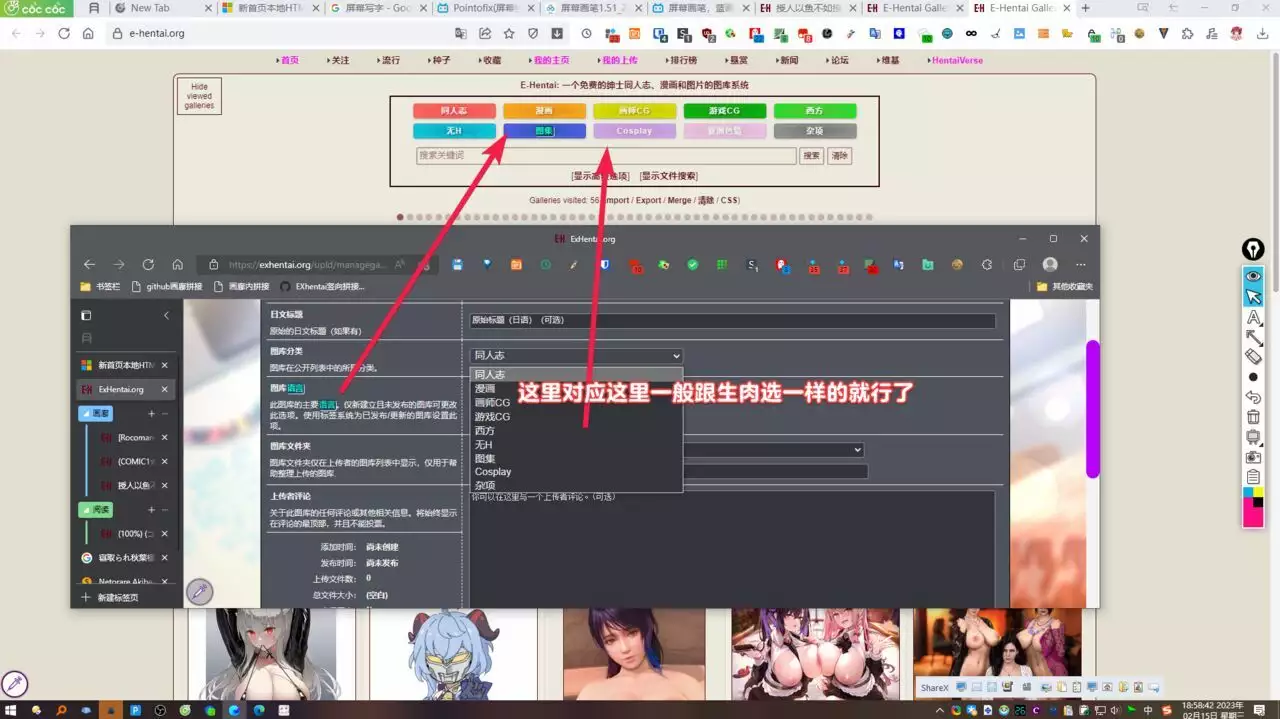
Task: Toggle the 西方 category filter button
Action: 814,111
